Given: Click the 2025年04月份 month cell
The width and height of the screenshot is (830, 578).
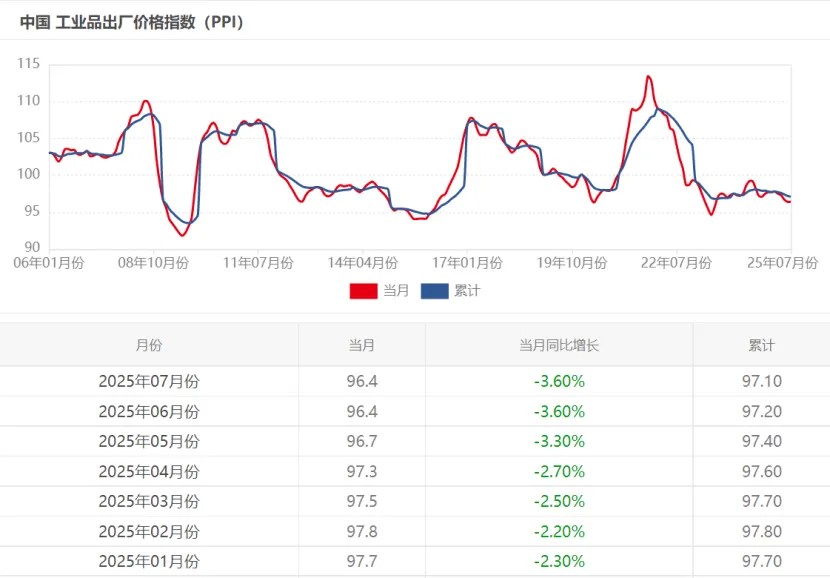Looking at the screenshot, I should click(x=149, y=471).
